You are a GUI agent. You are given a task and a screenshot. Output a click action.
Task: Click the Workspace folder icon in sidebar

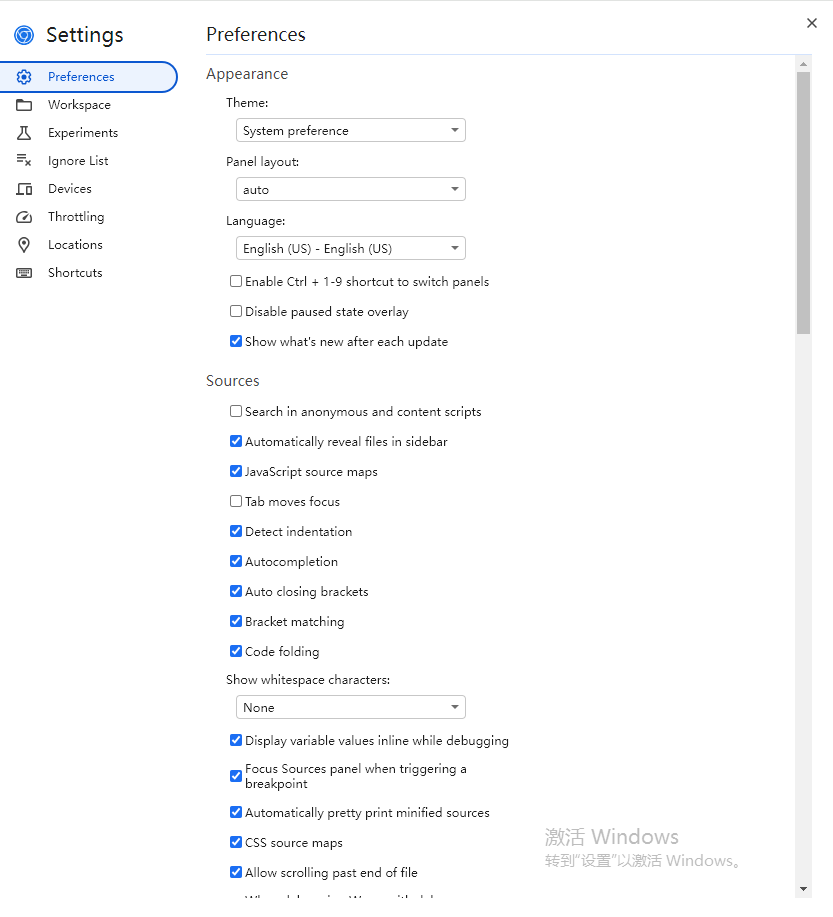(x=24, y=105)
